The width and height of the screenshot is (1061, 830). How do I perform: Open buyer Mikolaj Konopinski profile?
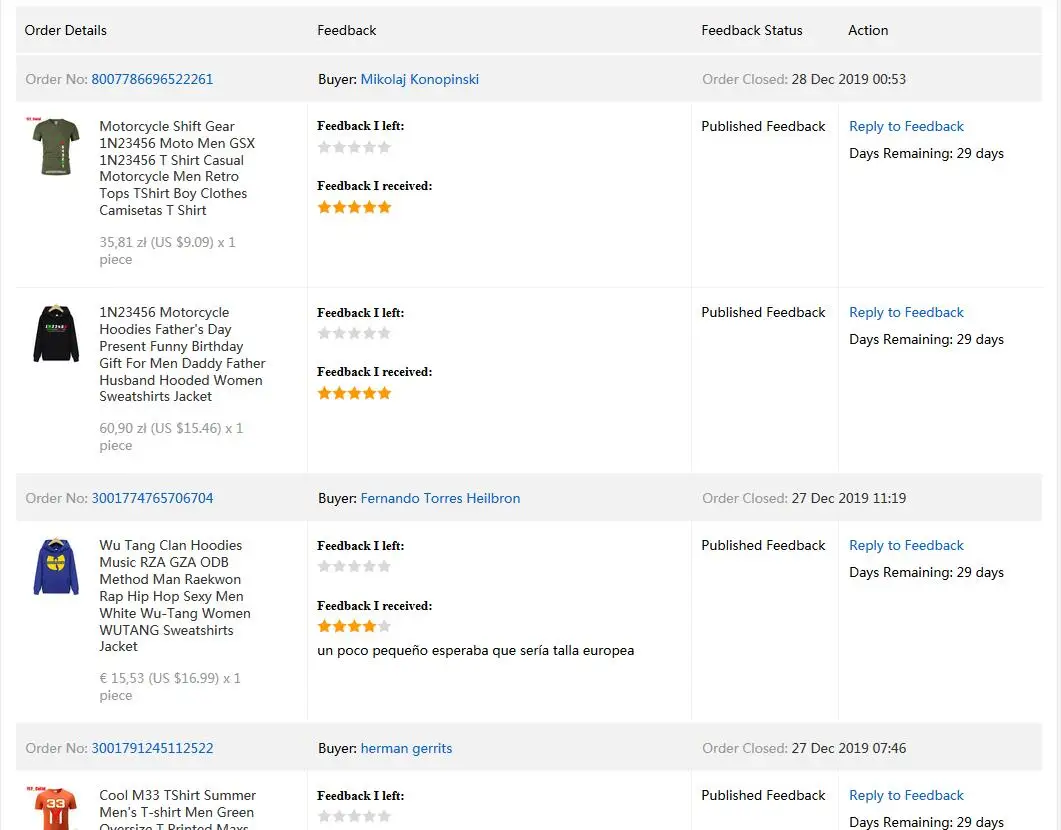[x=419, y=79]
